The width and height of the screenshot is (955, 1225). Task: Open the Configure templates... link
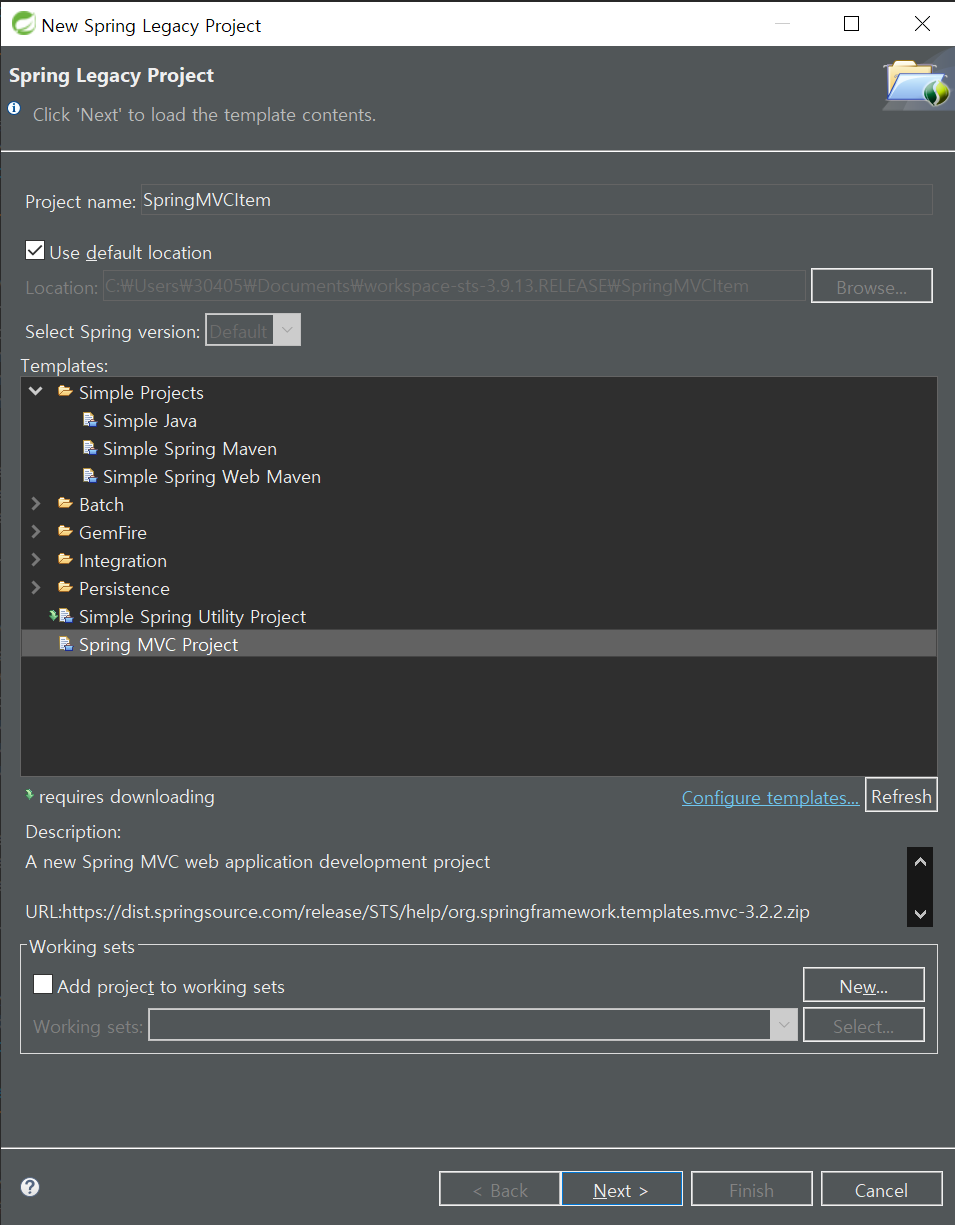pyautogui.click(x=770, y=797)
